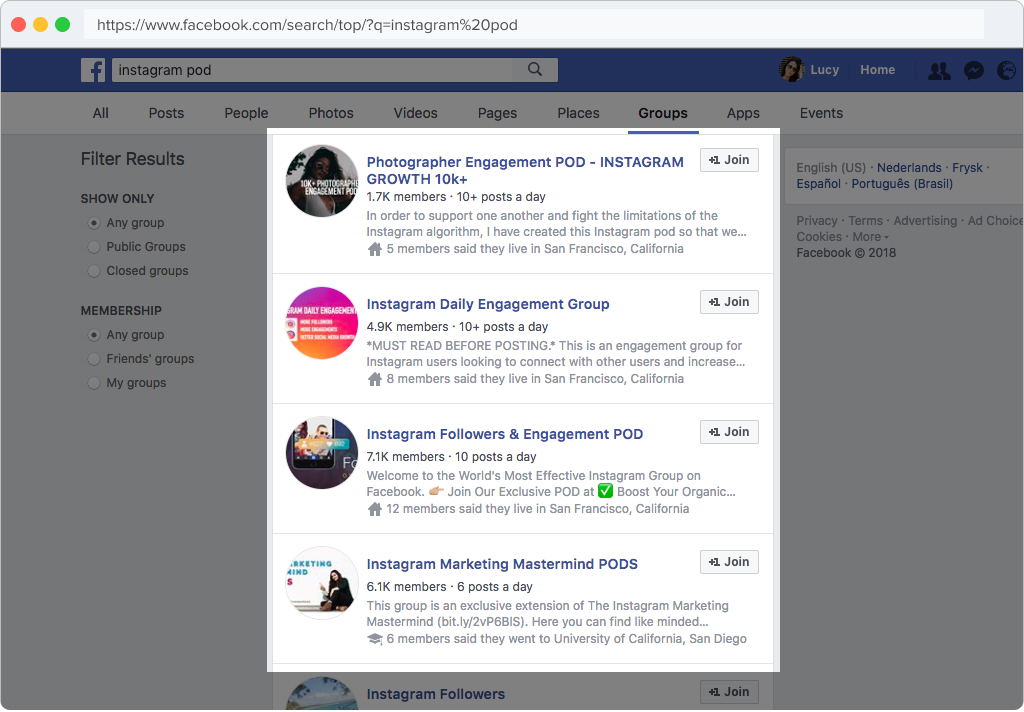
Task: Switch to the All tab
Action: [101, 113]
